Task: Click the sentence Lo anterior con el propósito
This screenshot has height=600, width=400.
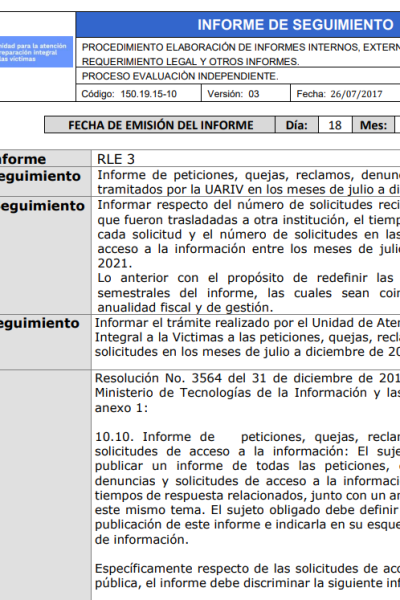Action: click(248, 292)
